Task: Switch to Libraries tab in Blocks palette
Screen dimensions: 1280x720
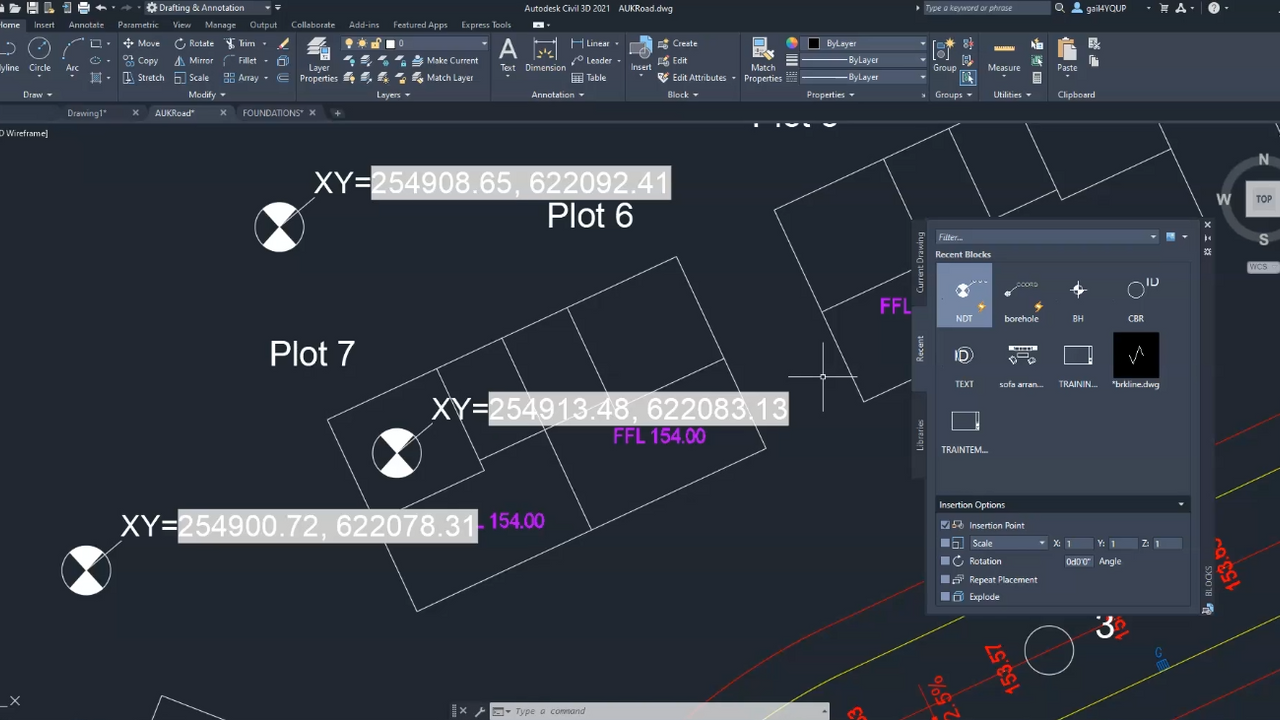Action: point(921,434)
